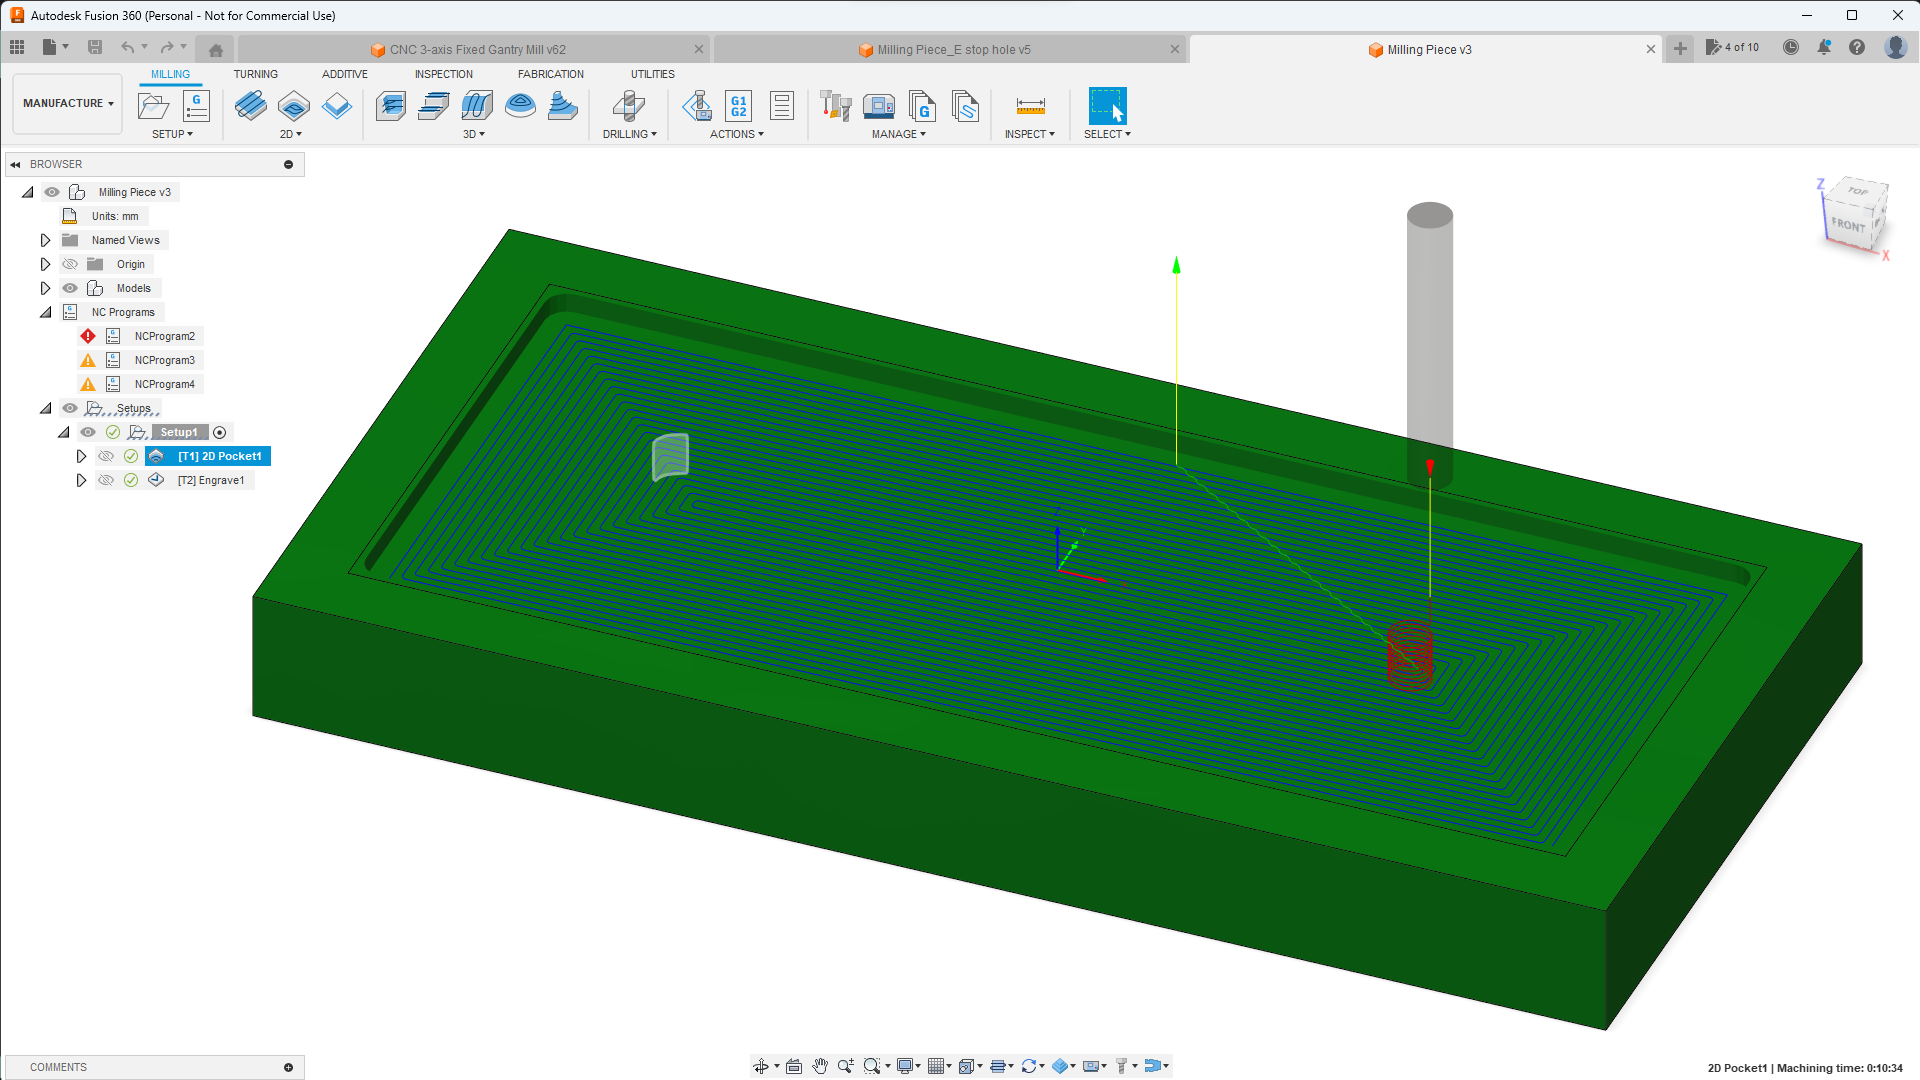Show the hidden Origin folder
Image resolution: width=1920 pixels, height=1080 pixels.
70,264
